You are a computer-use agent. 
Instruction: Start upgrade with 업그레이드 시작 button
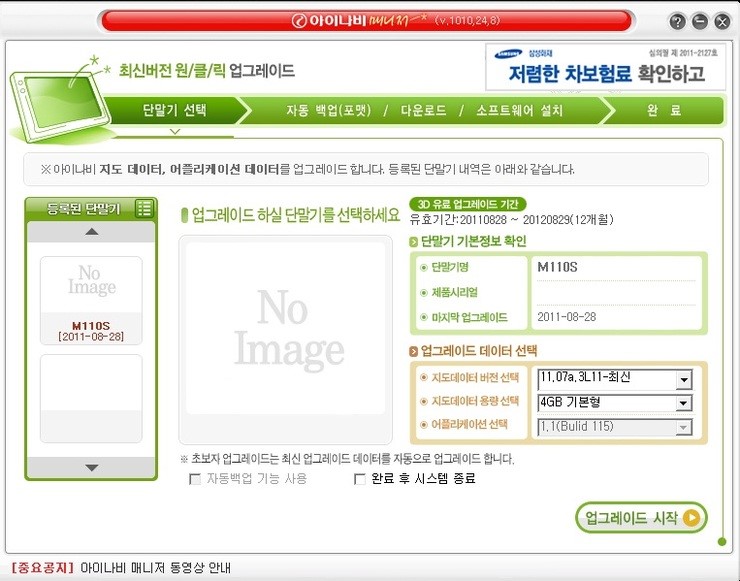pyautogui.click(x=641, y=517)
